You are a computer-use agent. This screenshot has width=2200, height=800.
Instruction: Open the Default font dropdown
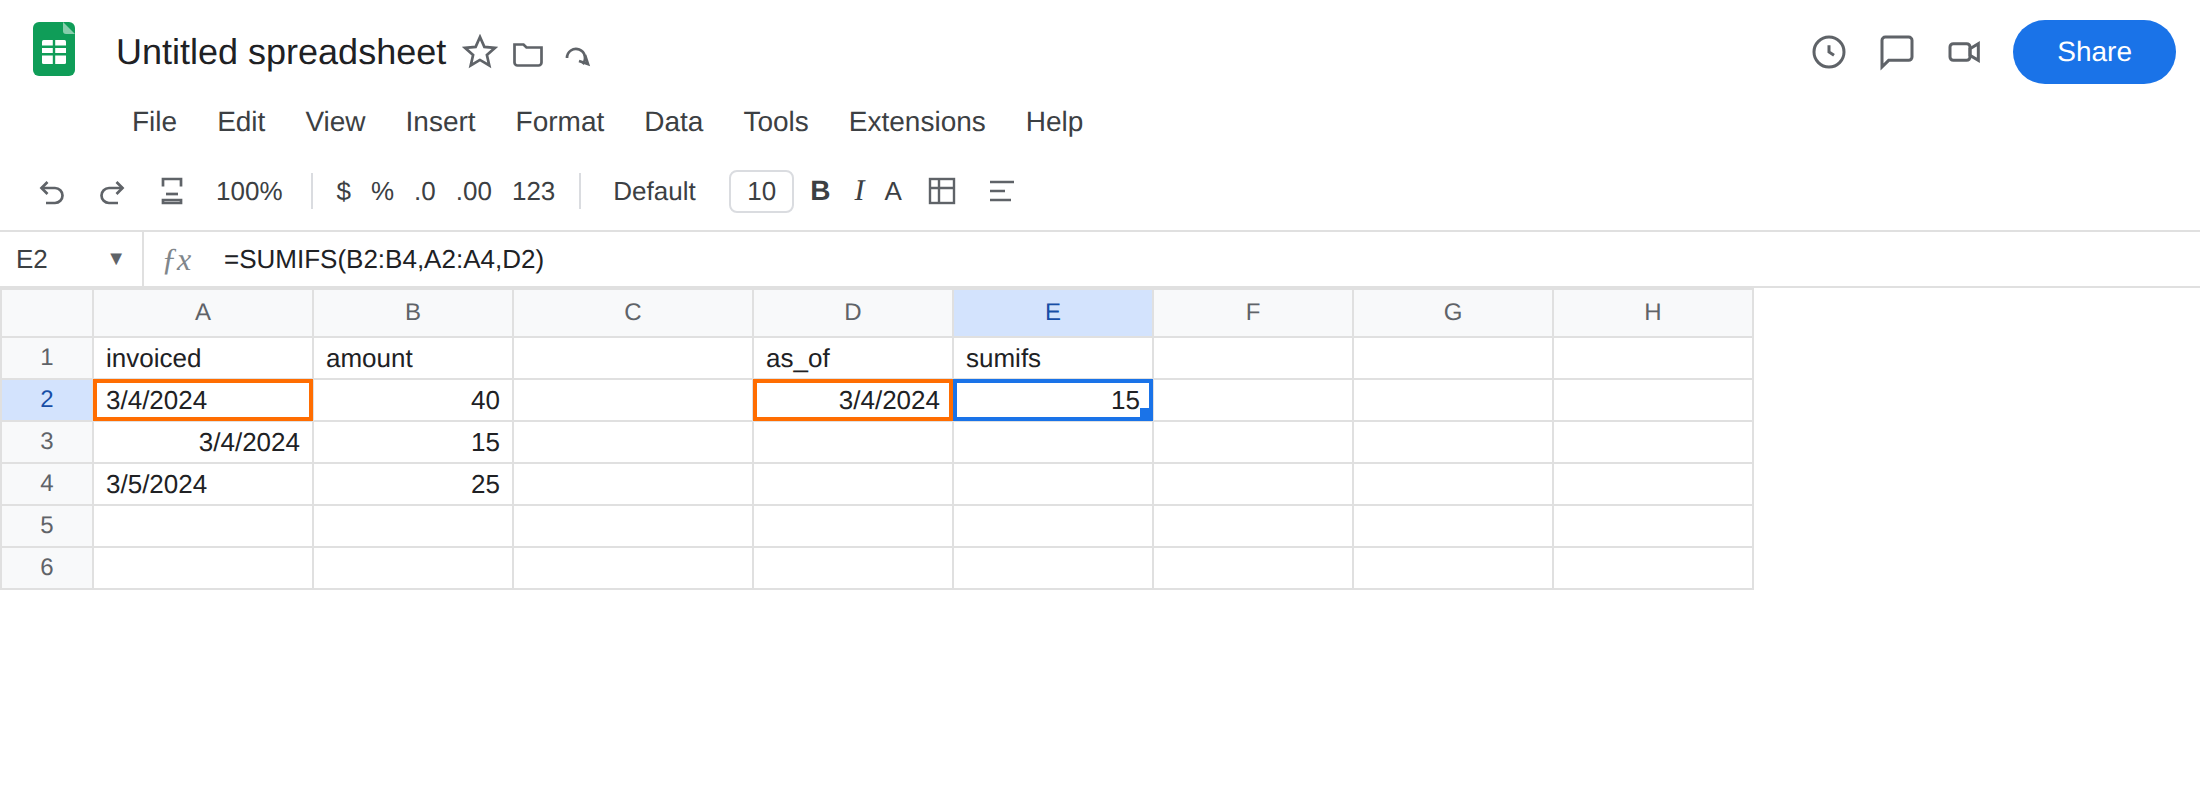click(654, 191)
